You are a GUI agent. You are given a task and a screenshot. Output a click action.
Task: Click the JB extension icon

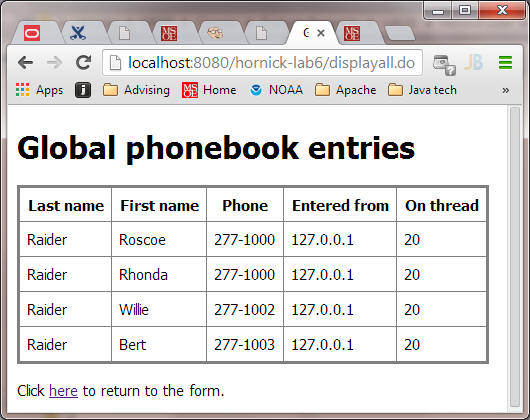(474, 63)
